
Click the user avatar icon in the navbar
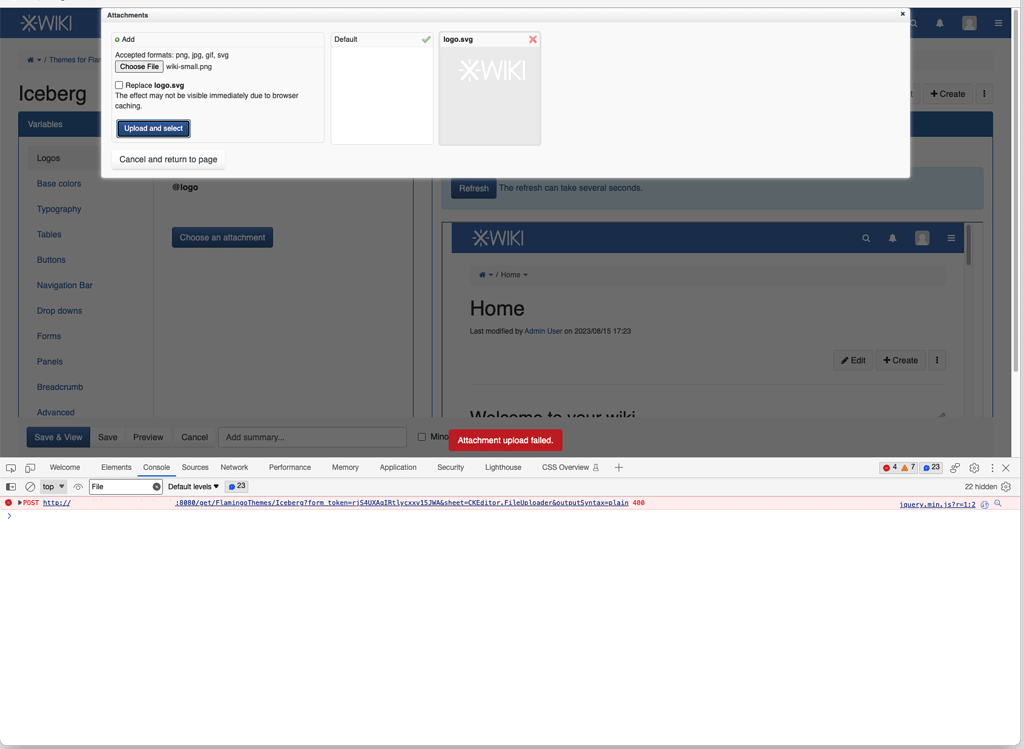point(968,23)
